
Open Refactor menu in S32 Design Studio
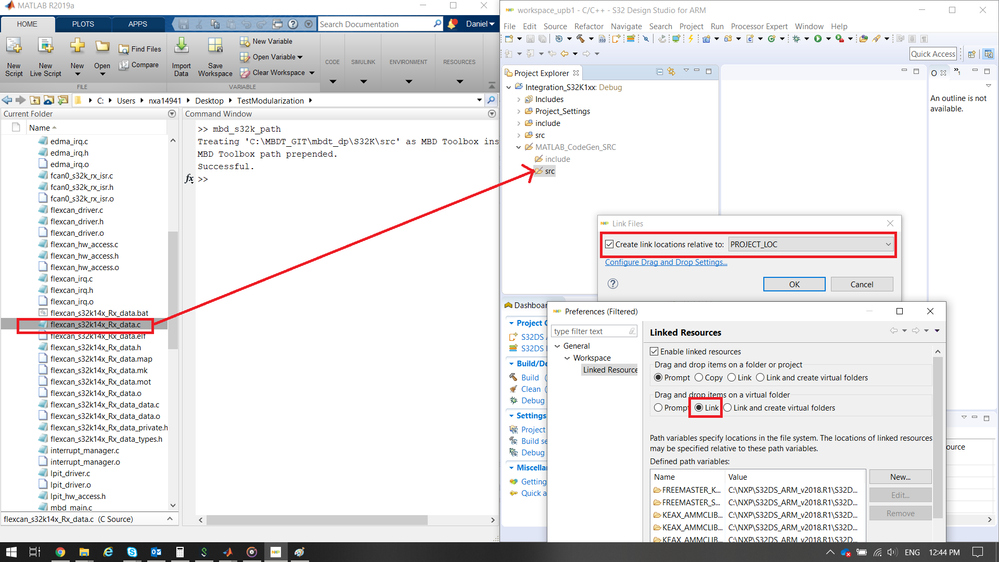589,26
